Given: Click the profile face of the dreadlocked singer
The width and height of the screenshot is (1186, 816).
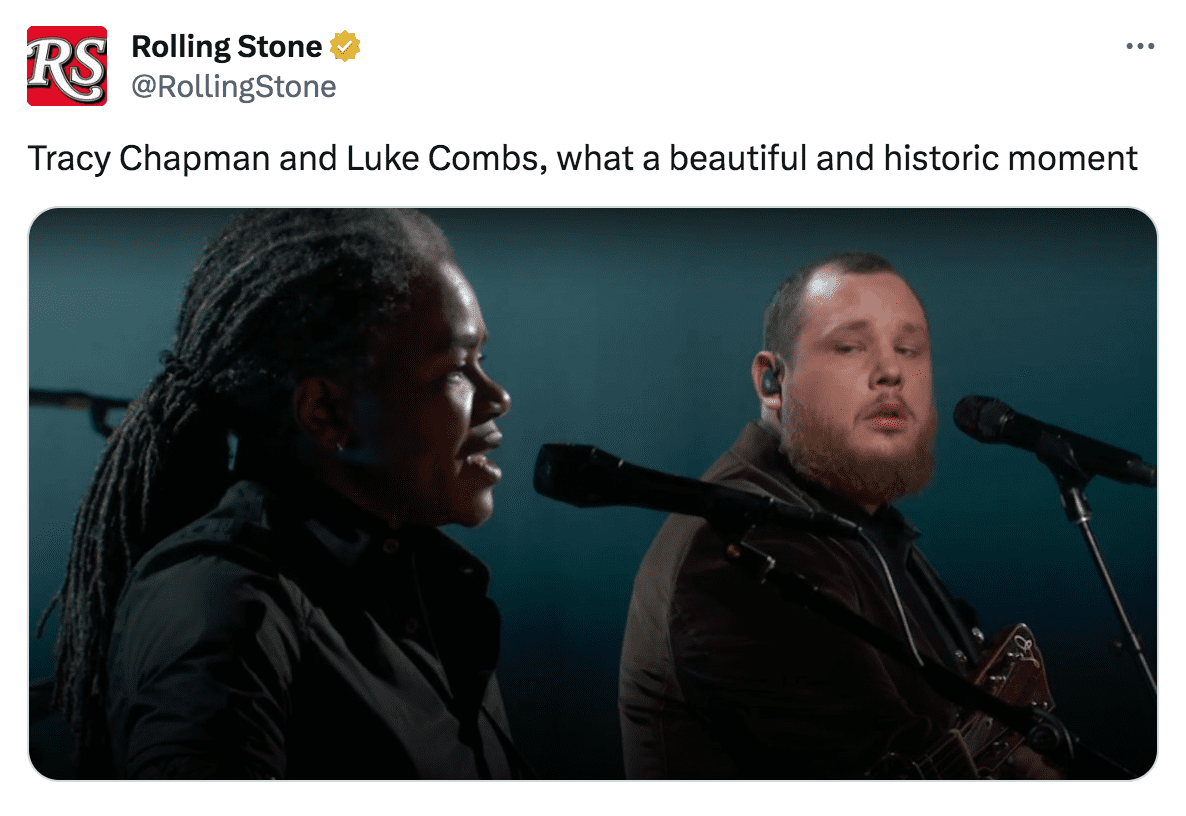Looking at the screenshot, I should click(x=450, y=400).
